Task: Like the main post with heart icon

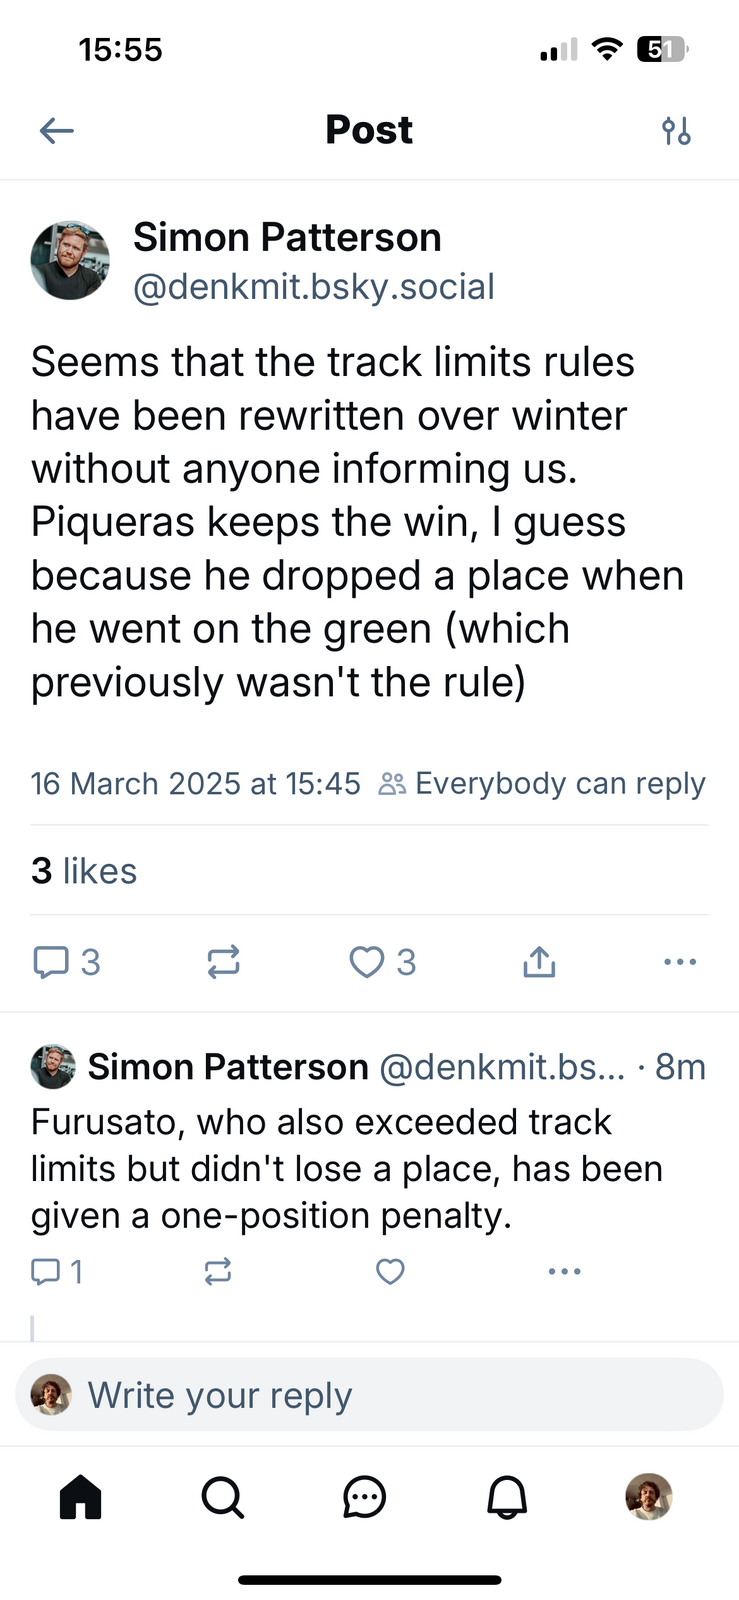Action: (367, 962)
